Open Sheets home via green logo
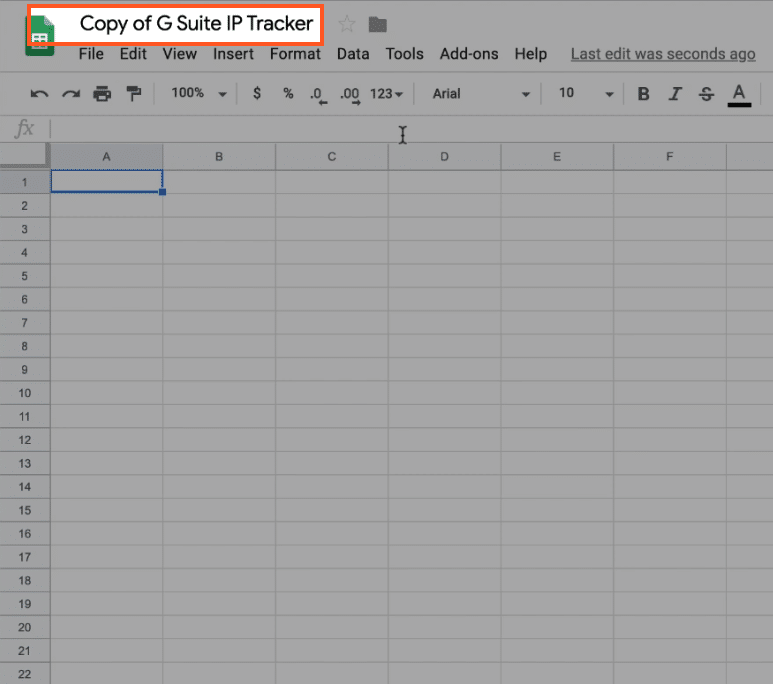The width and height of the screenshot is (773, 684). pyautogui.click(x=40, y=36)
